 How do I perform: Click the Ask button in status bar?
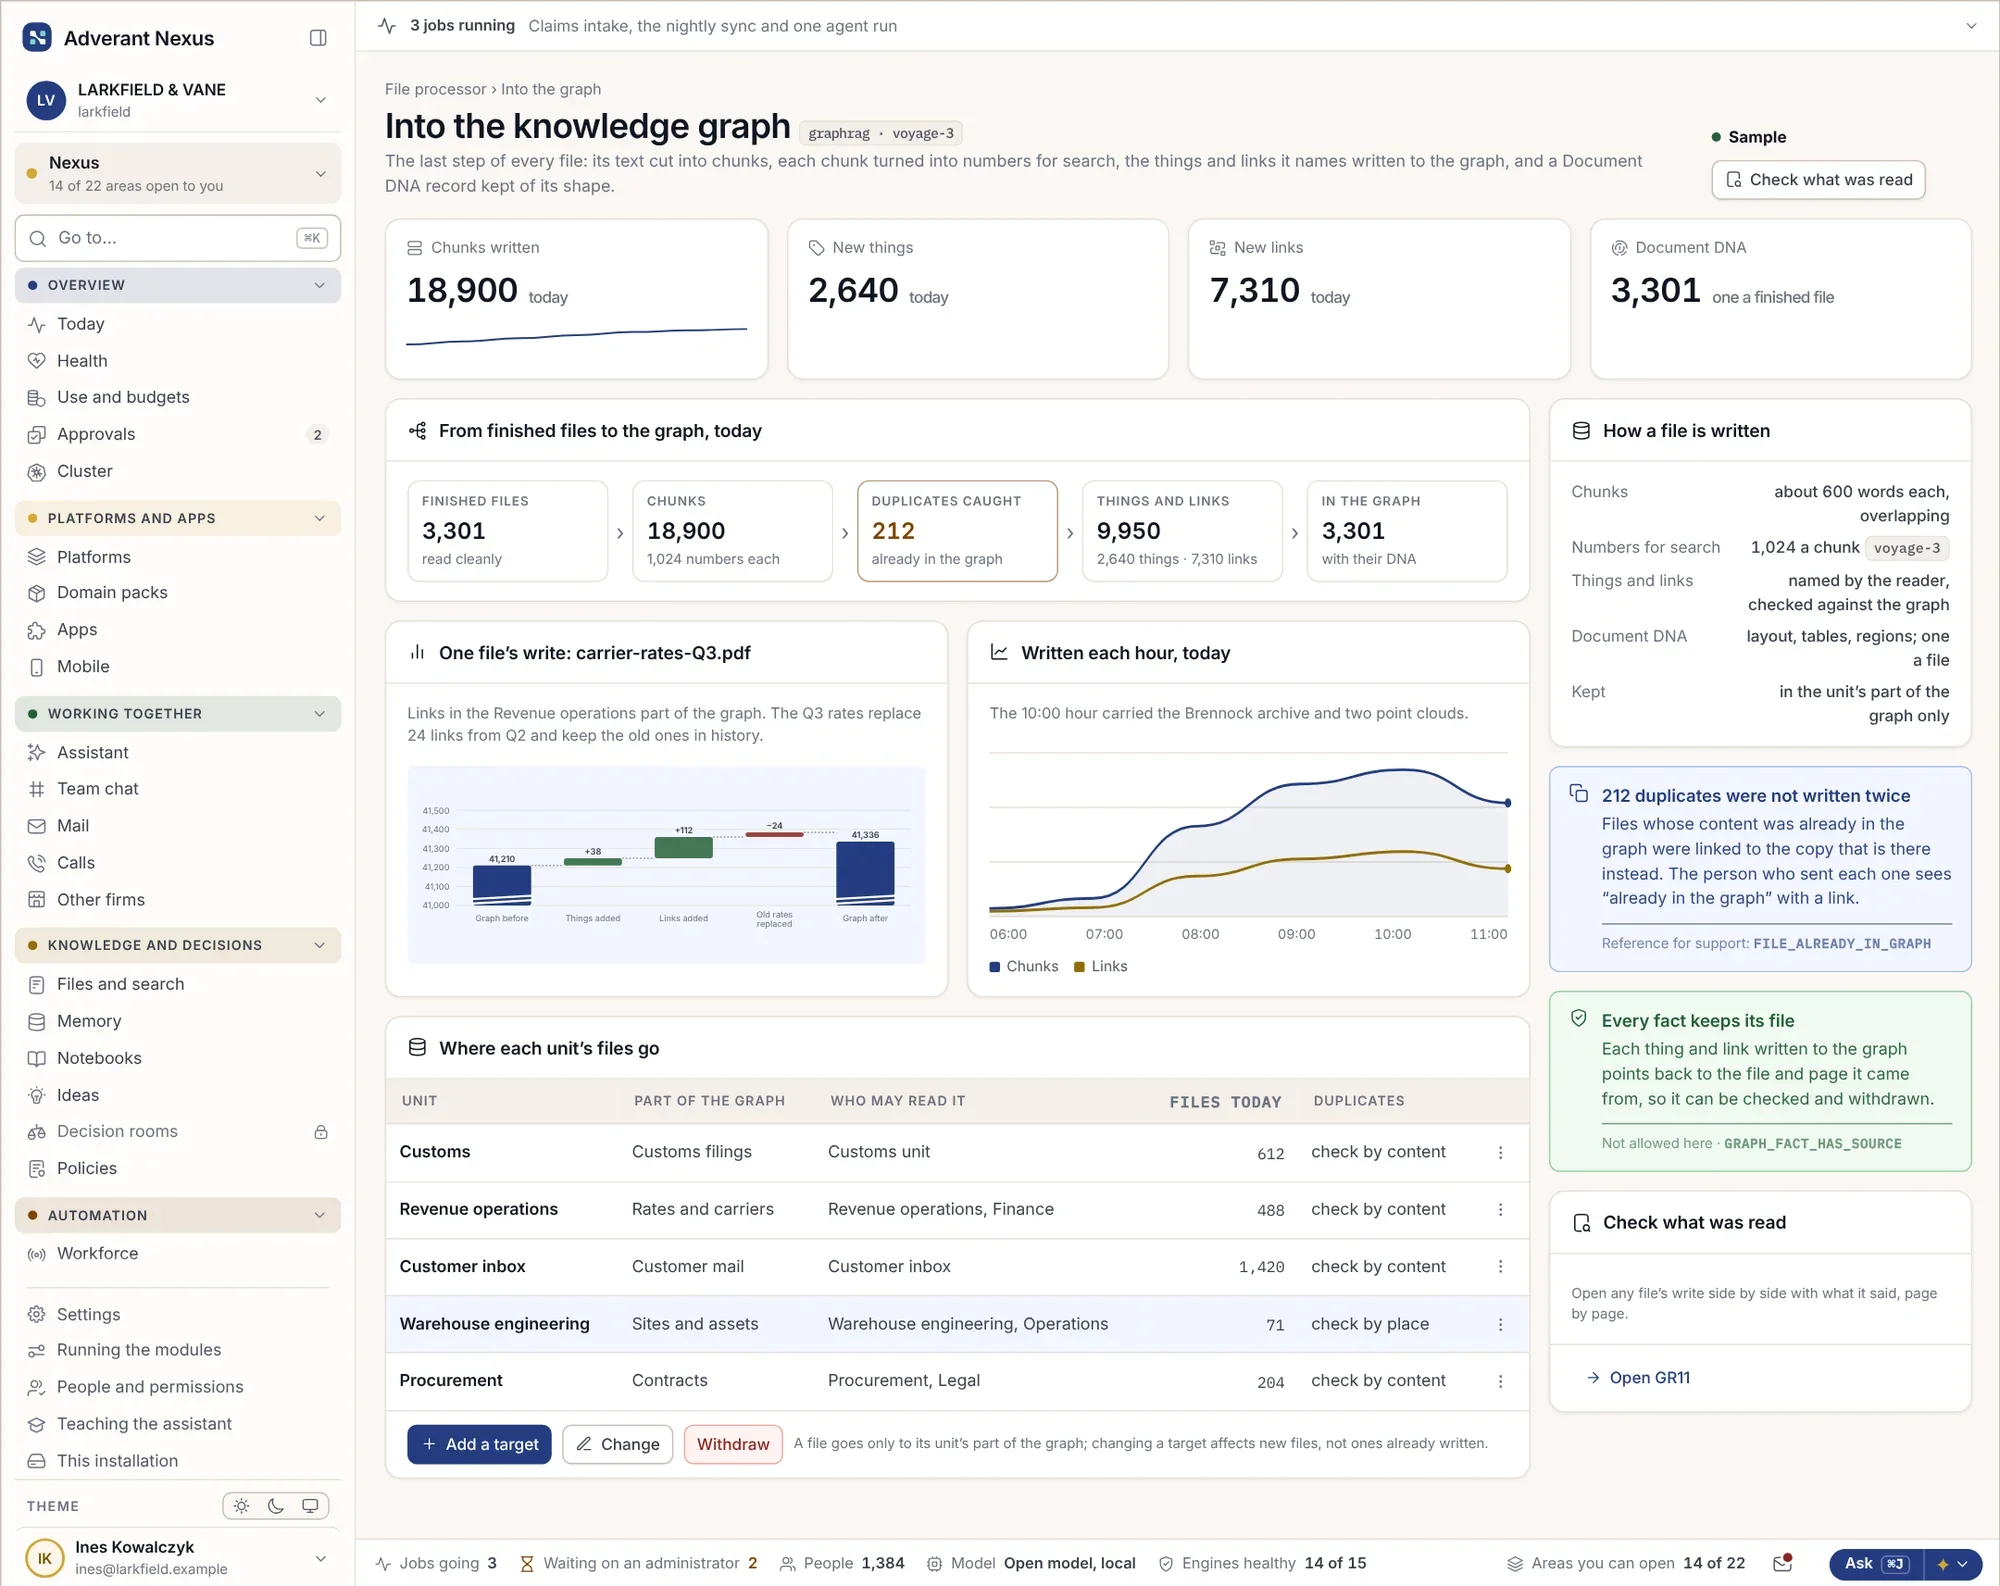point(1876,1564)
